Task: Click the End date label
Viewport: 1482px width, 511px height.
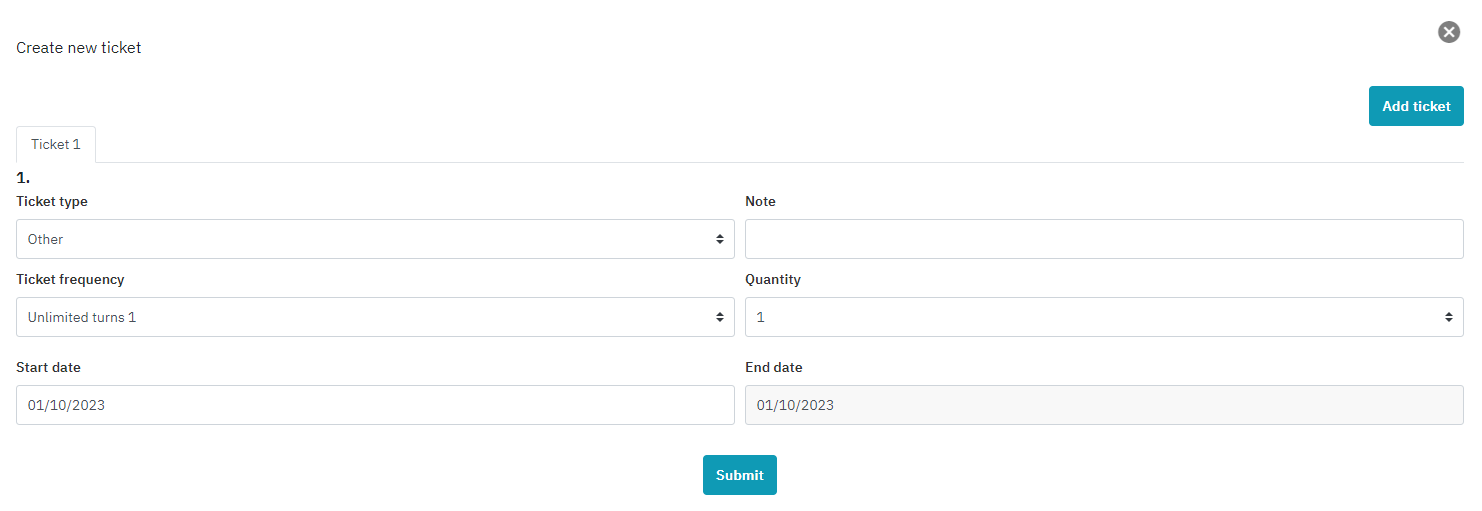Action: (773, 367)
